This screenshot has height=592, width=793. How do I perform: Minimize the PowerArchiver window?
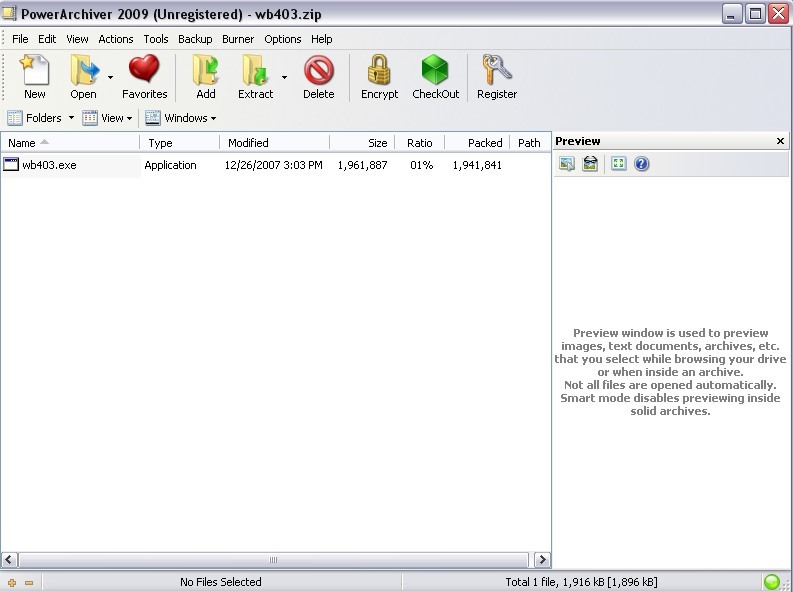point(731,14)
